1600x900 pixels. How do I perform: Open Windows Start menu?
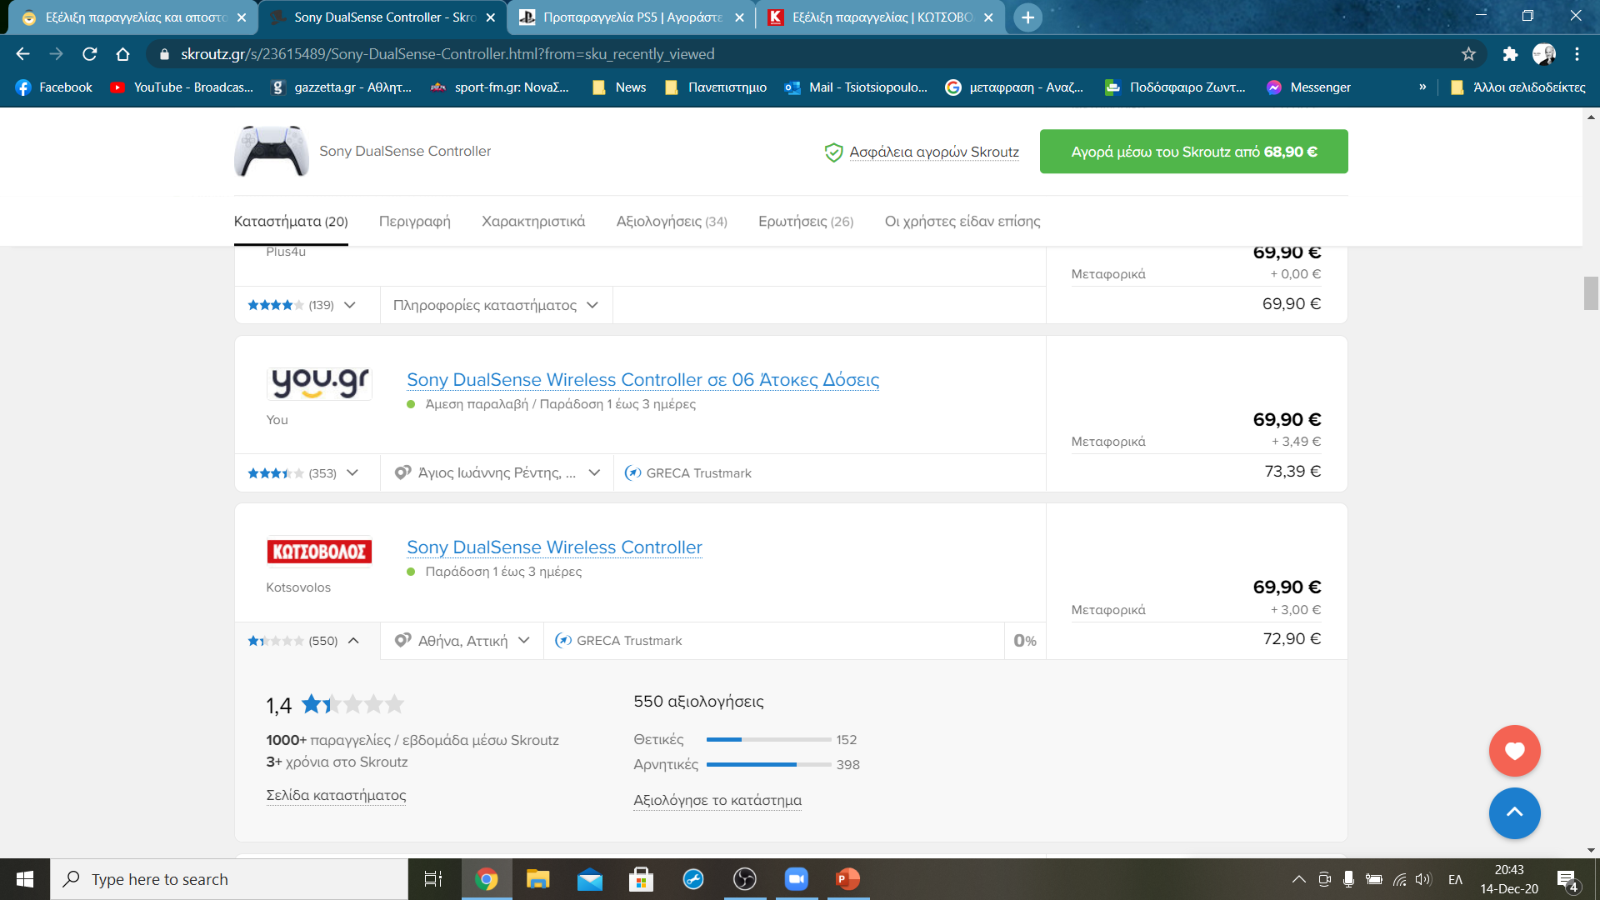[x=25, y=879]
